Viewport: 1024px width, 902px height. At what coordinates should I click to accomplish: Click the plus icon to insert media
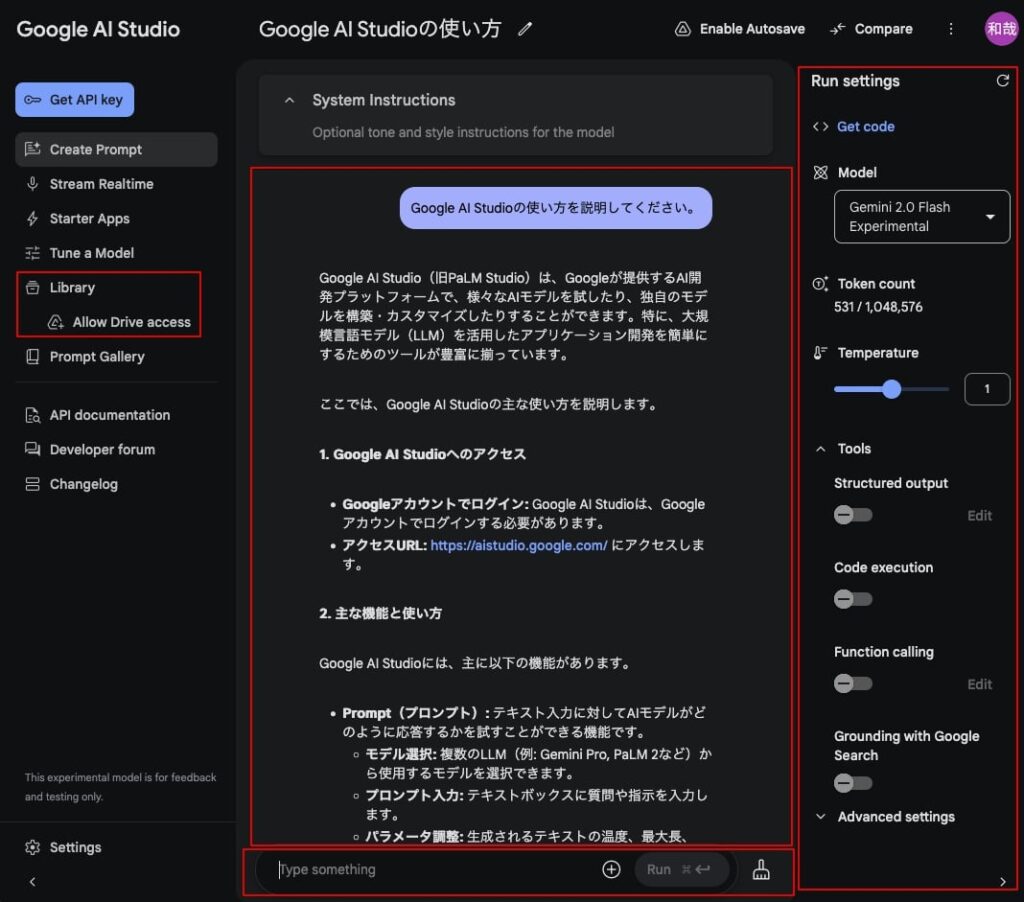pyautogui.click(x=611, y=870)
